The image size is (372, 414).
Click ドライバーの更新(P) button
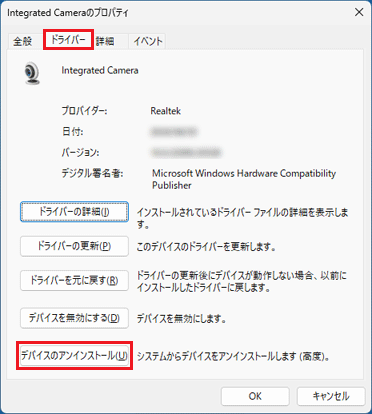tap(74, 246)
